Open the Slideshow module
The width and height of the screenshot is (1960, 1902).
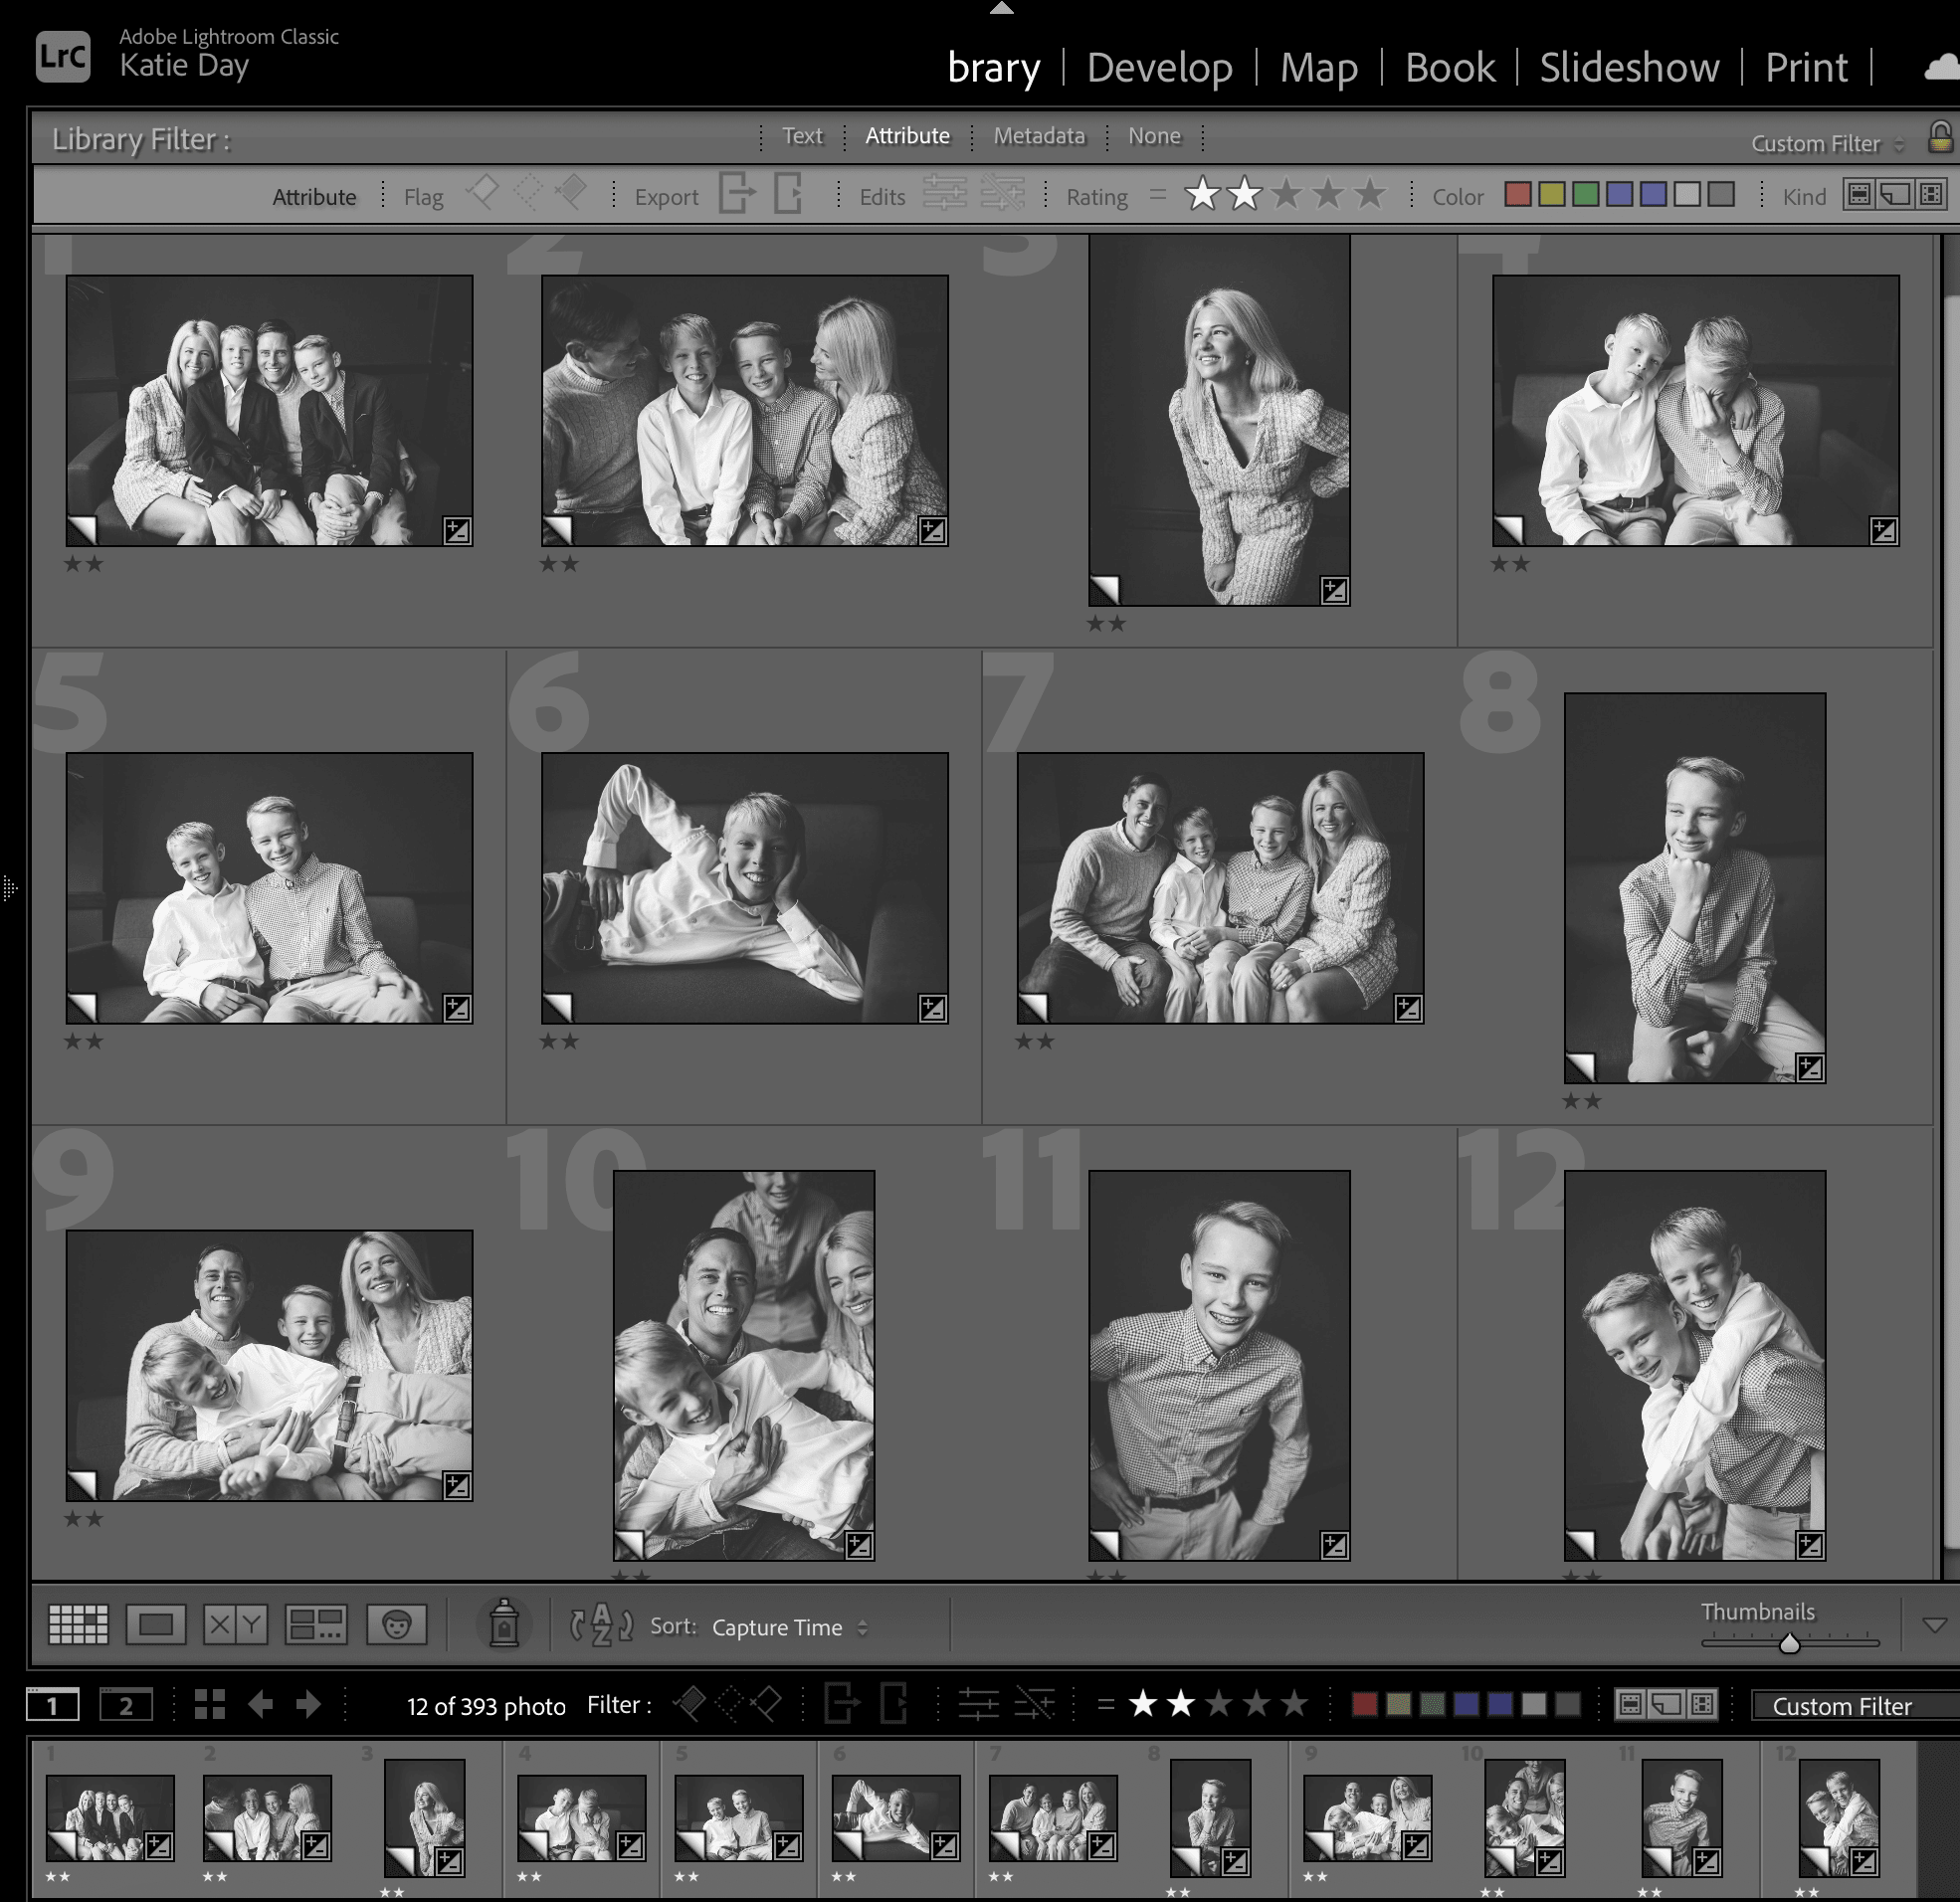[1628, 68]
